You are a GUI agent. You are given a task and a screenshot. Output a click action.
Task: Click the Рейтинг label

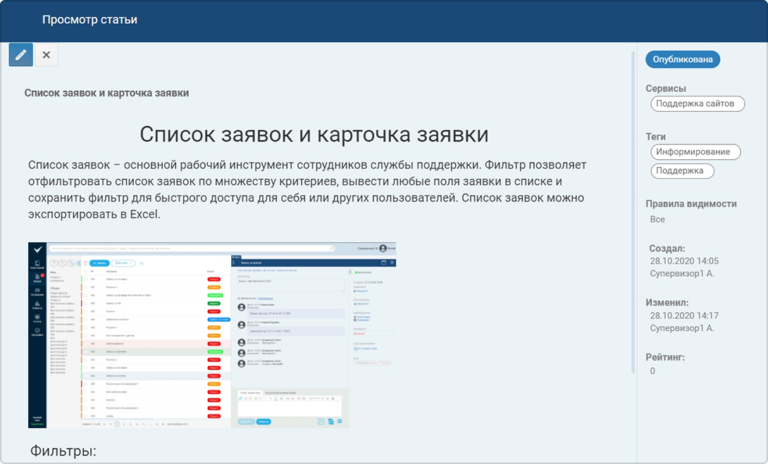point(665,358)
